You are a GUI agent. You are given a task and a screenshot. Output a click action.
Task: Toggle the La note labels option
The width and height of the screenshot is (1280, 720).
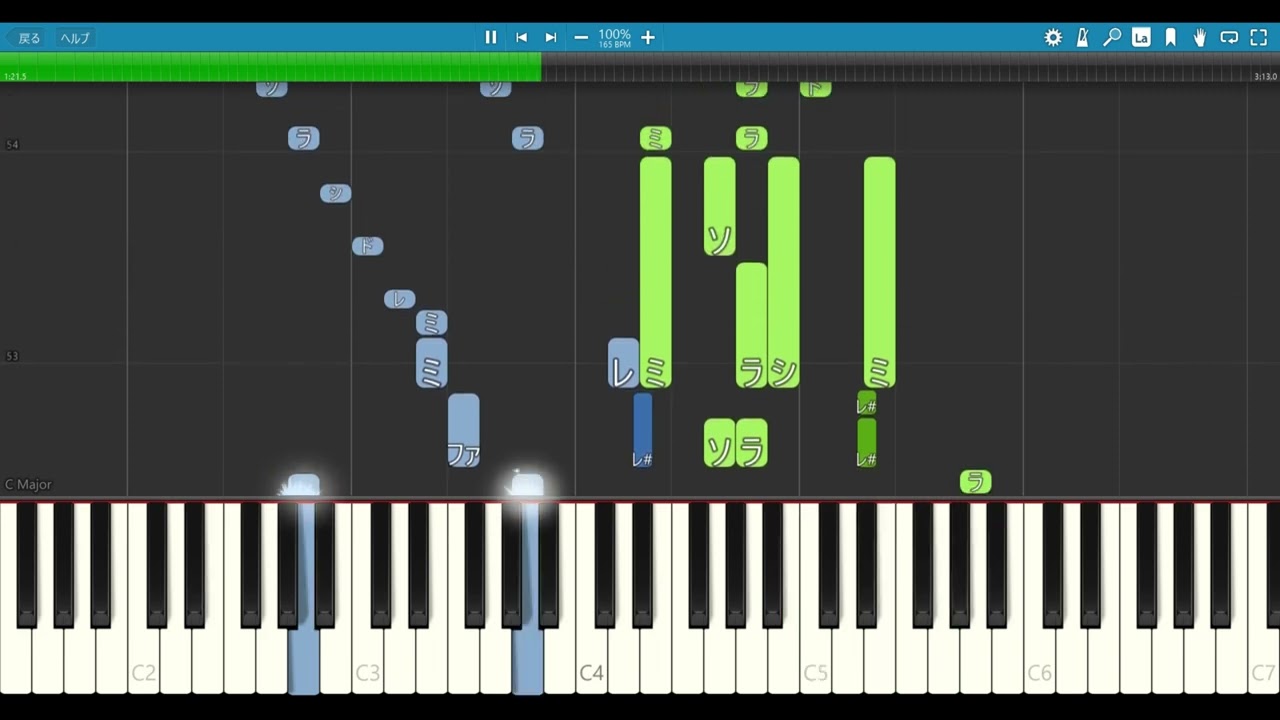point(1141,37)
